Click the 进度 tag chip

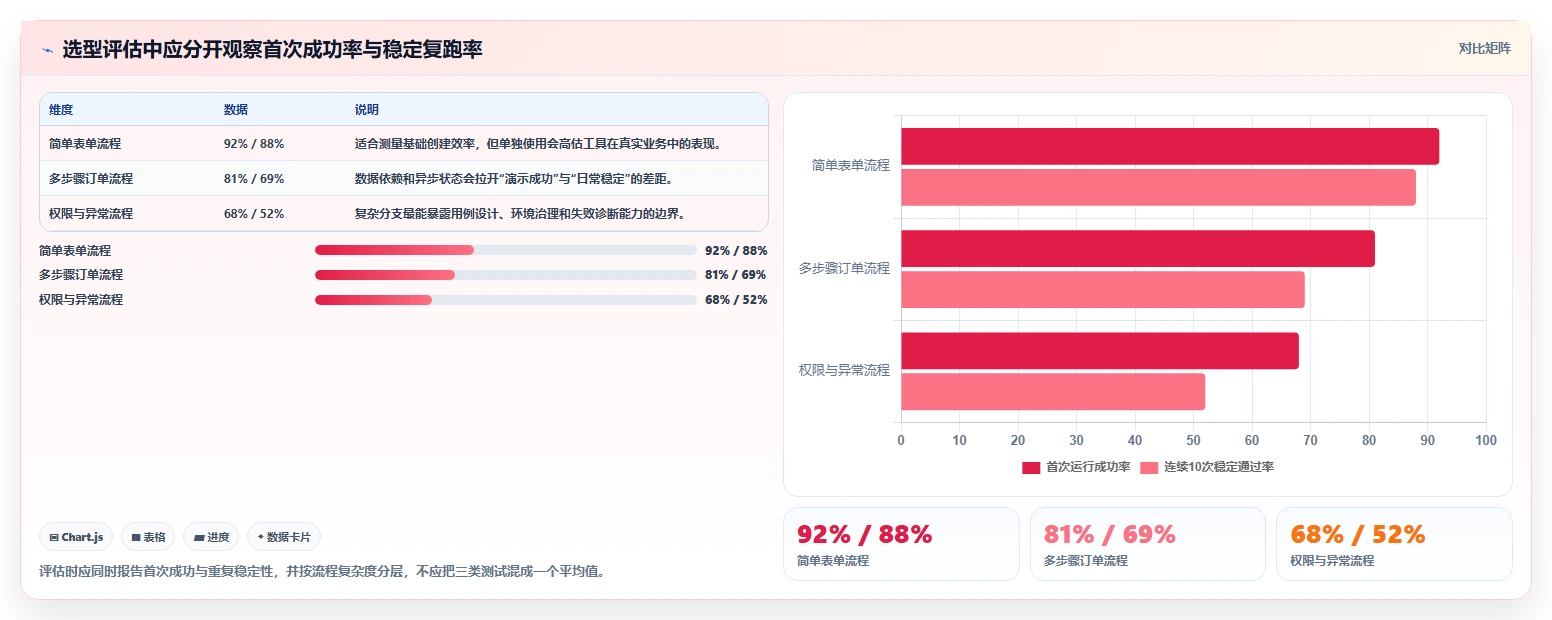point(211,537)
